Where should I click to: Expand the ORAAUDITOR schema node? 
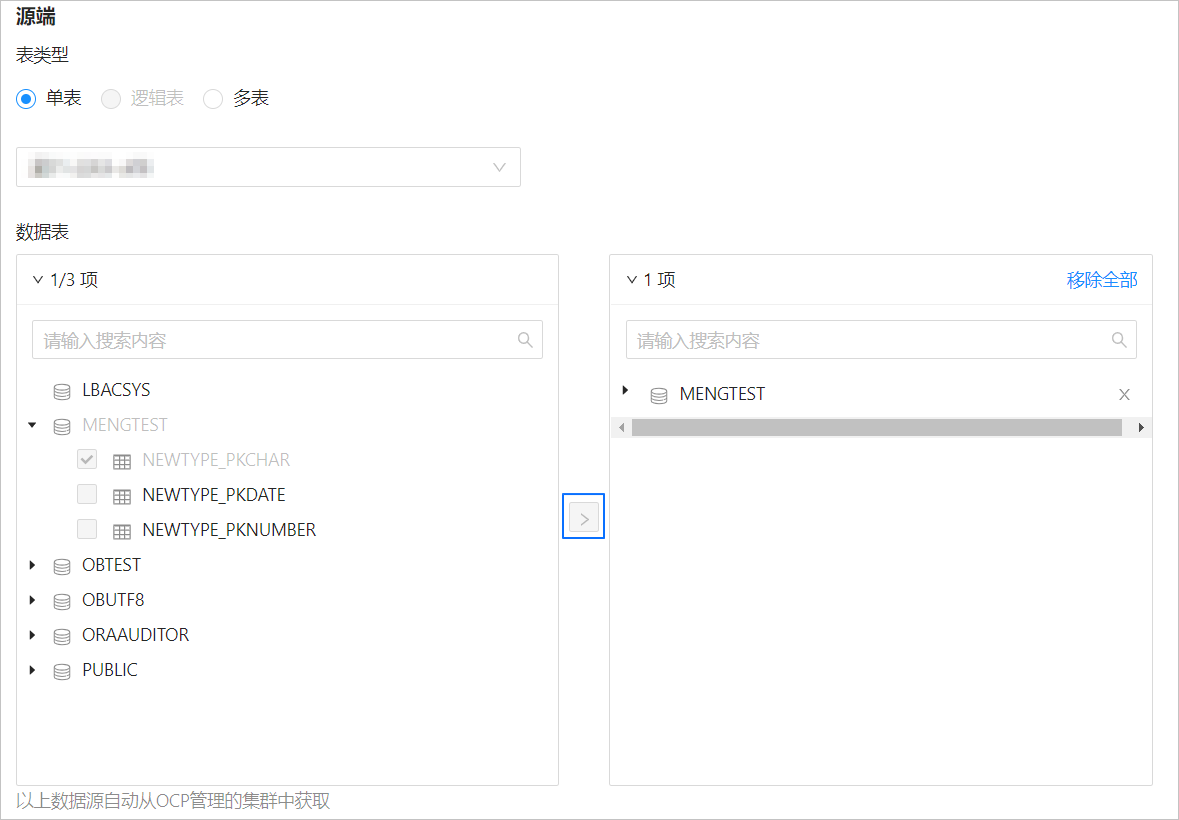[32, 635]
